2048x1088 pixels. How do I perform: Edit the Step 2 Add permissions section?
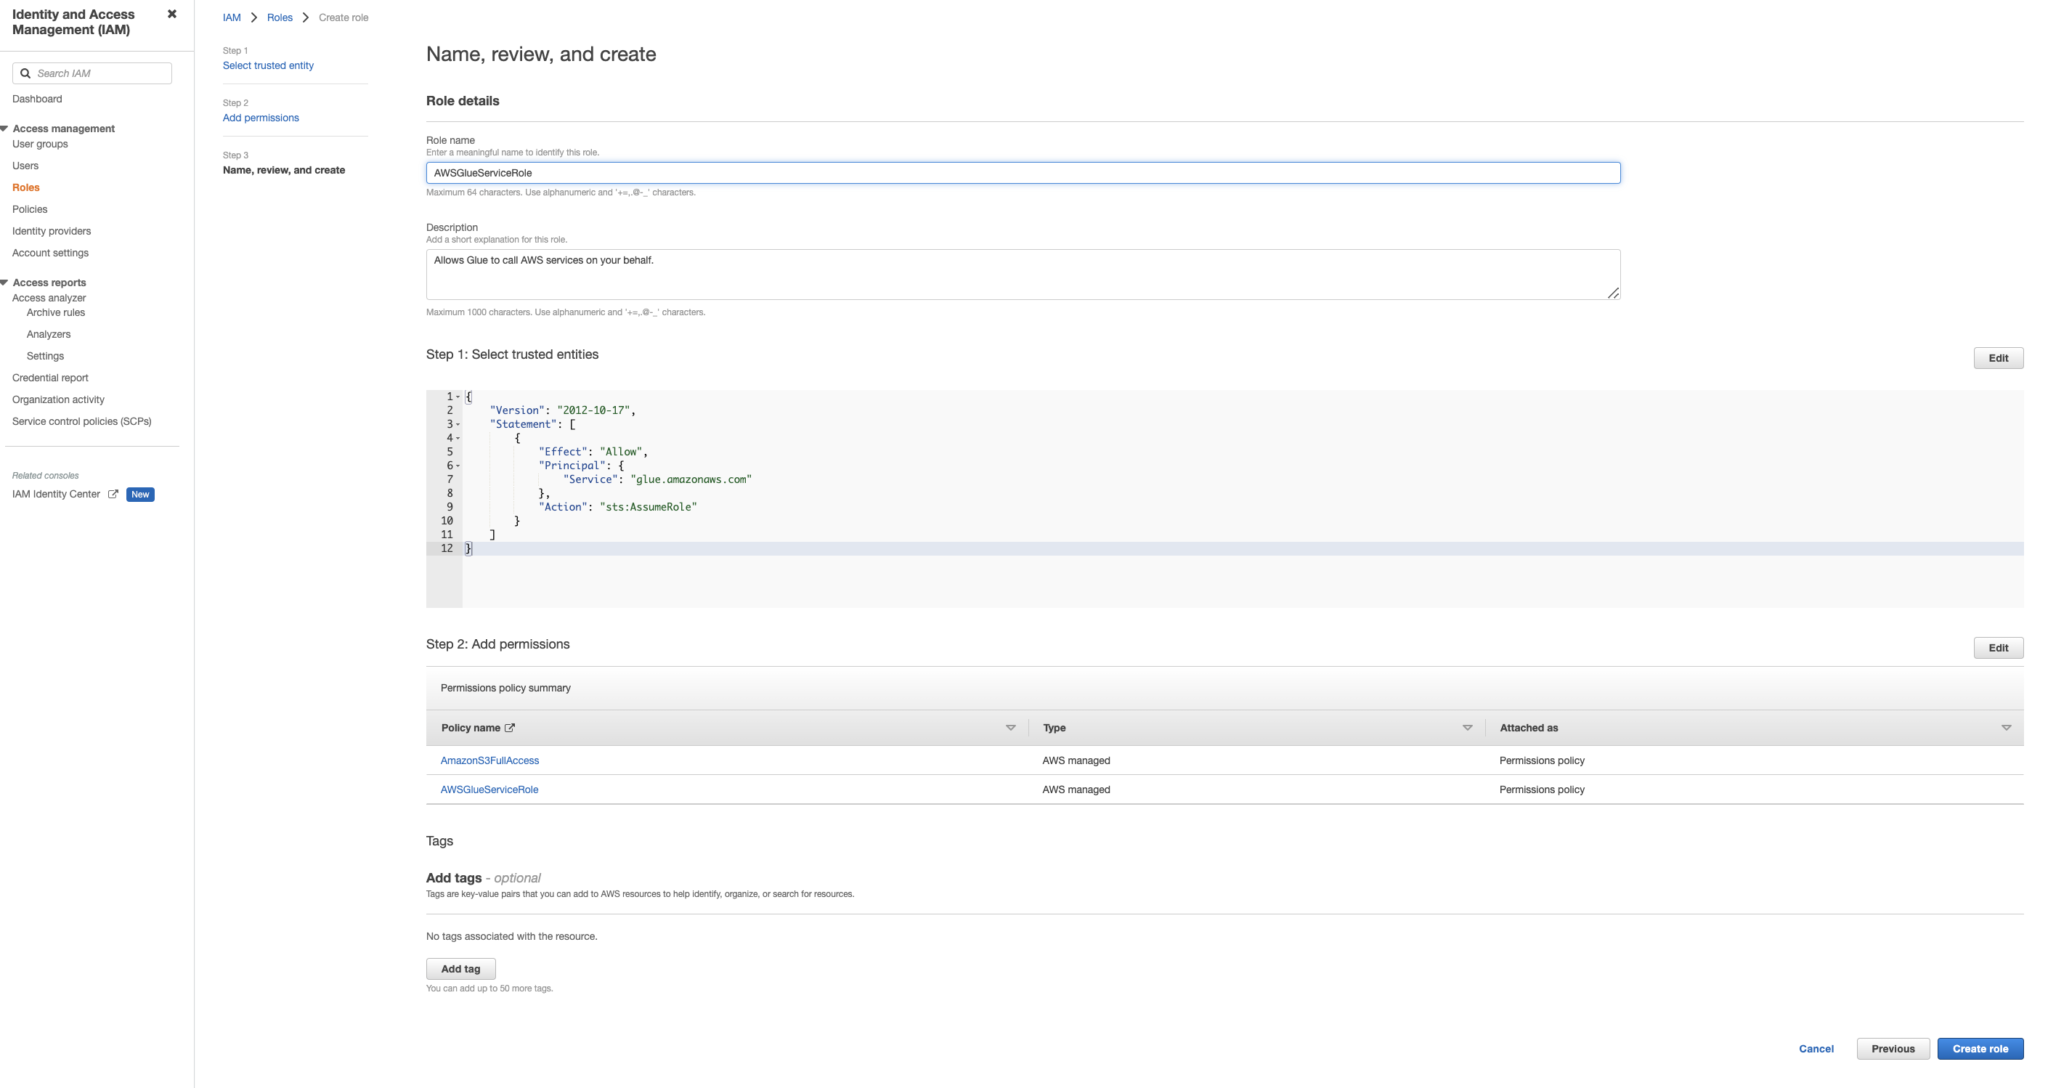(x=1998, y=648)
